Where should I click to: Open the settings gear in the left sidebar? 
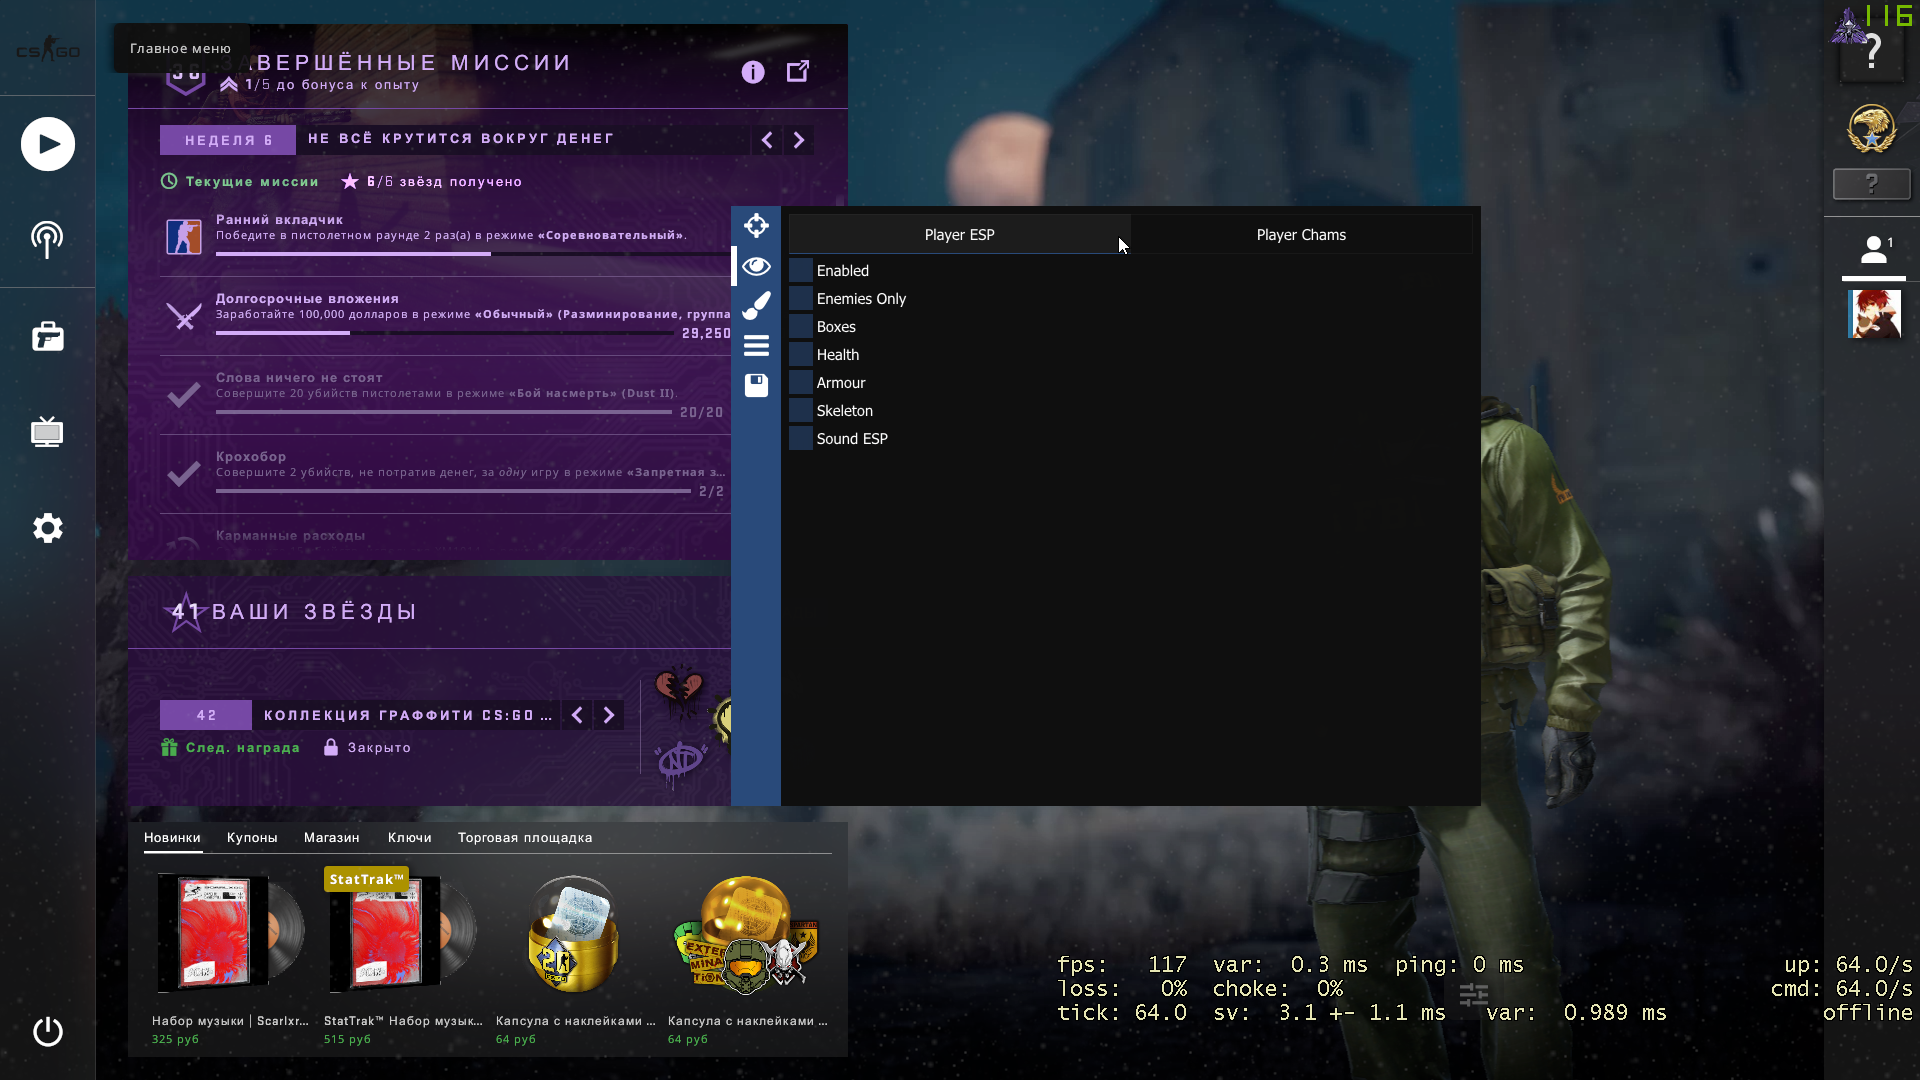[x=47, y=528]
